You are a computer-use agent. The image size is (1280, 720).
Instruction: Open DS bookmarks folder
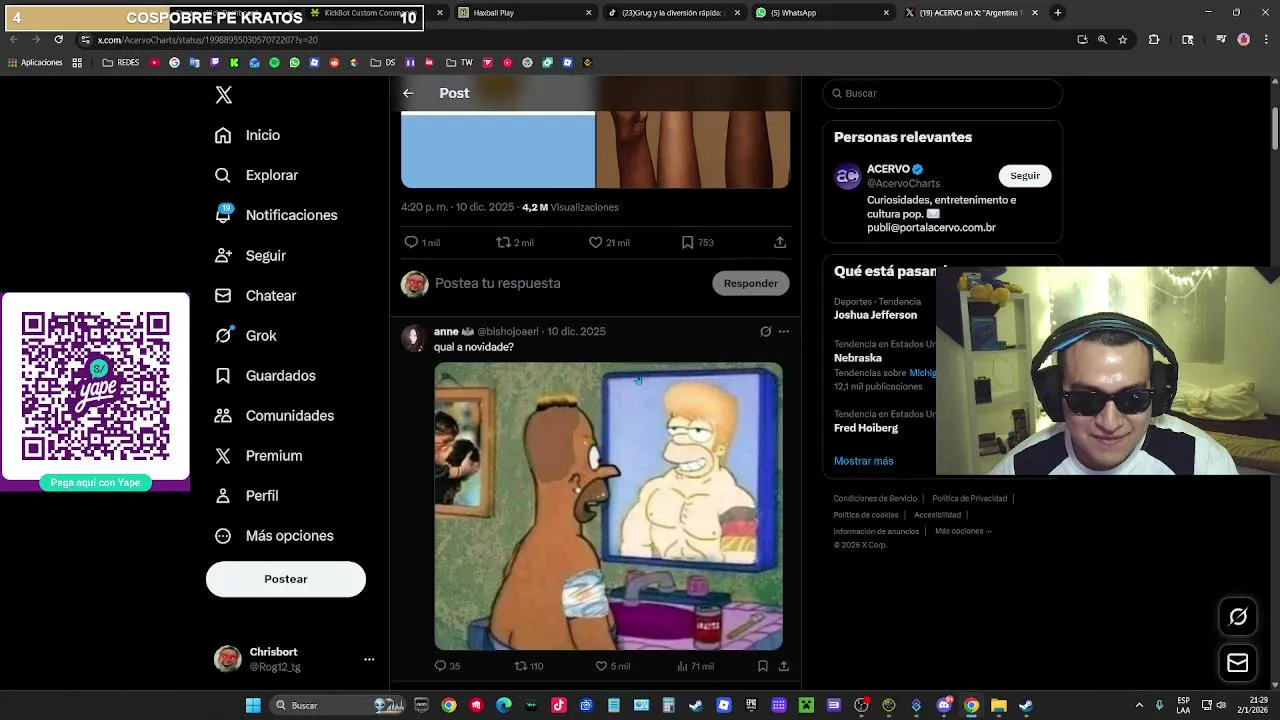click(383, 62)
